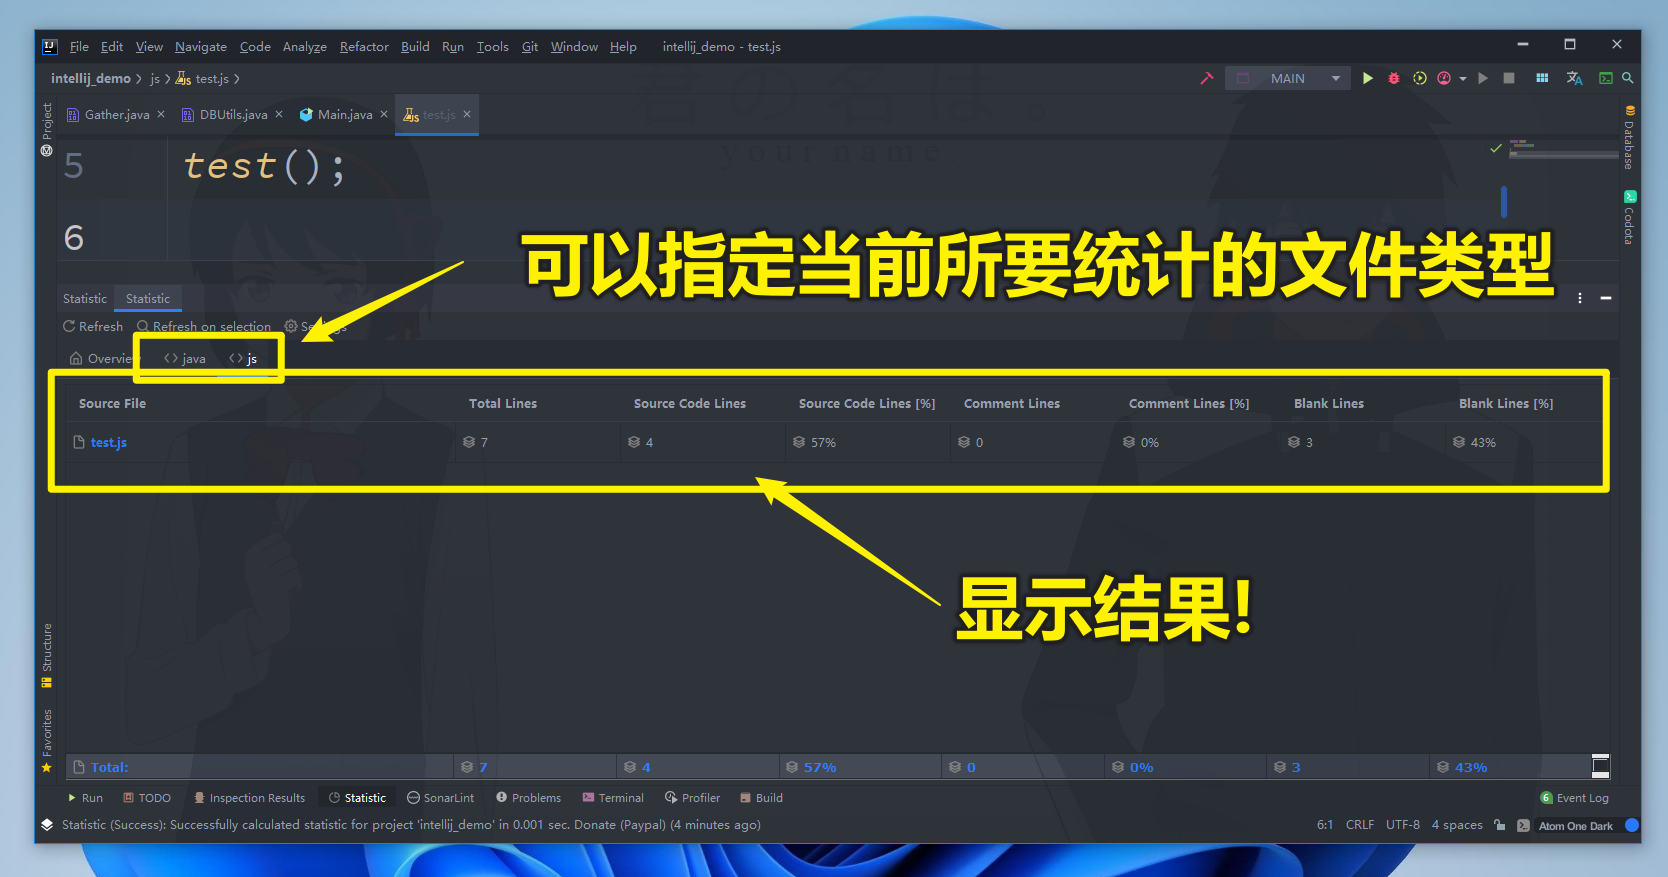Open the Atom One Dark theme switcher
This screenshot has height=877, width=1668.
[1575, 826]
